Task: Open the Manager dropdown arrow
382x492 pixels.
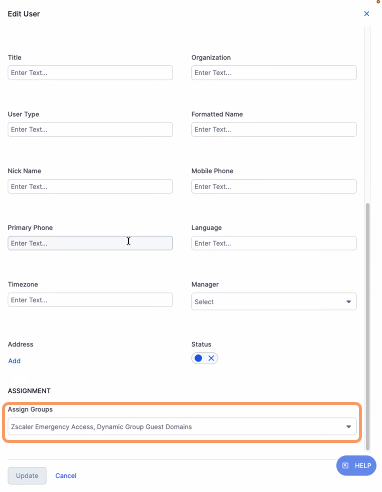Action: point(348,302)
